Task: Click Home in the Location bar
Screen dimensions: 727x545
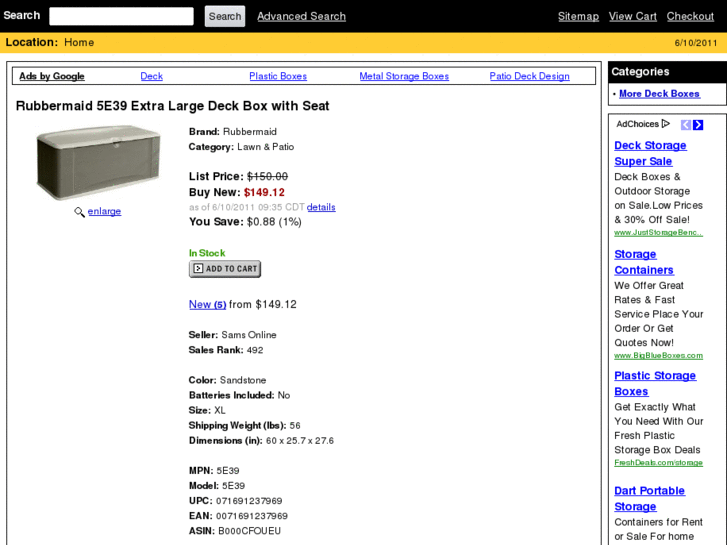Action: coord(79,43)
